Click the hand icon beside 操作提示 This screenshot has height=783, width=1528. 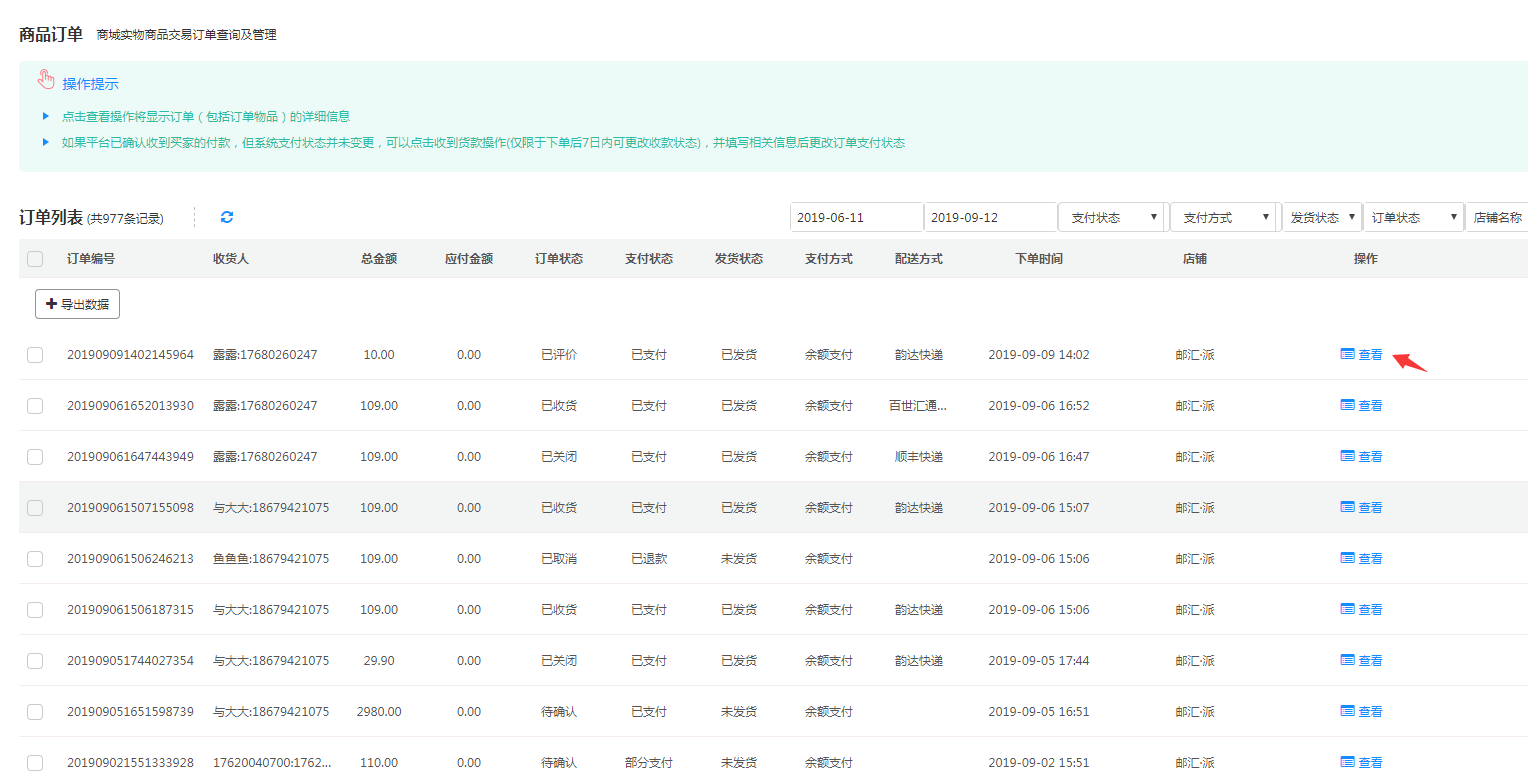[46, 80]
